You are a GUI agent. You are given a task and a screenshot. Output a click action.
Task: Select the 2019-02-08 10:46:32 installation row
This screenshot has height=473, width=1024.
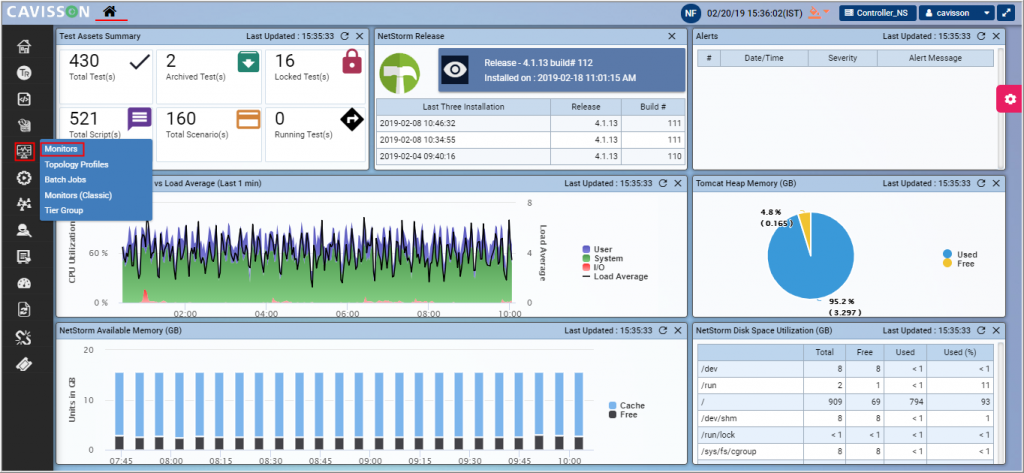[531, 123]
